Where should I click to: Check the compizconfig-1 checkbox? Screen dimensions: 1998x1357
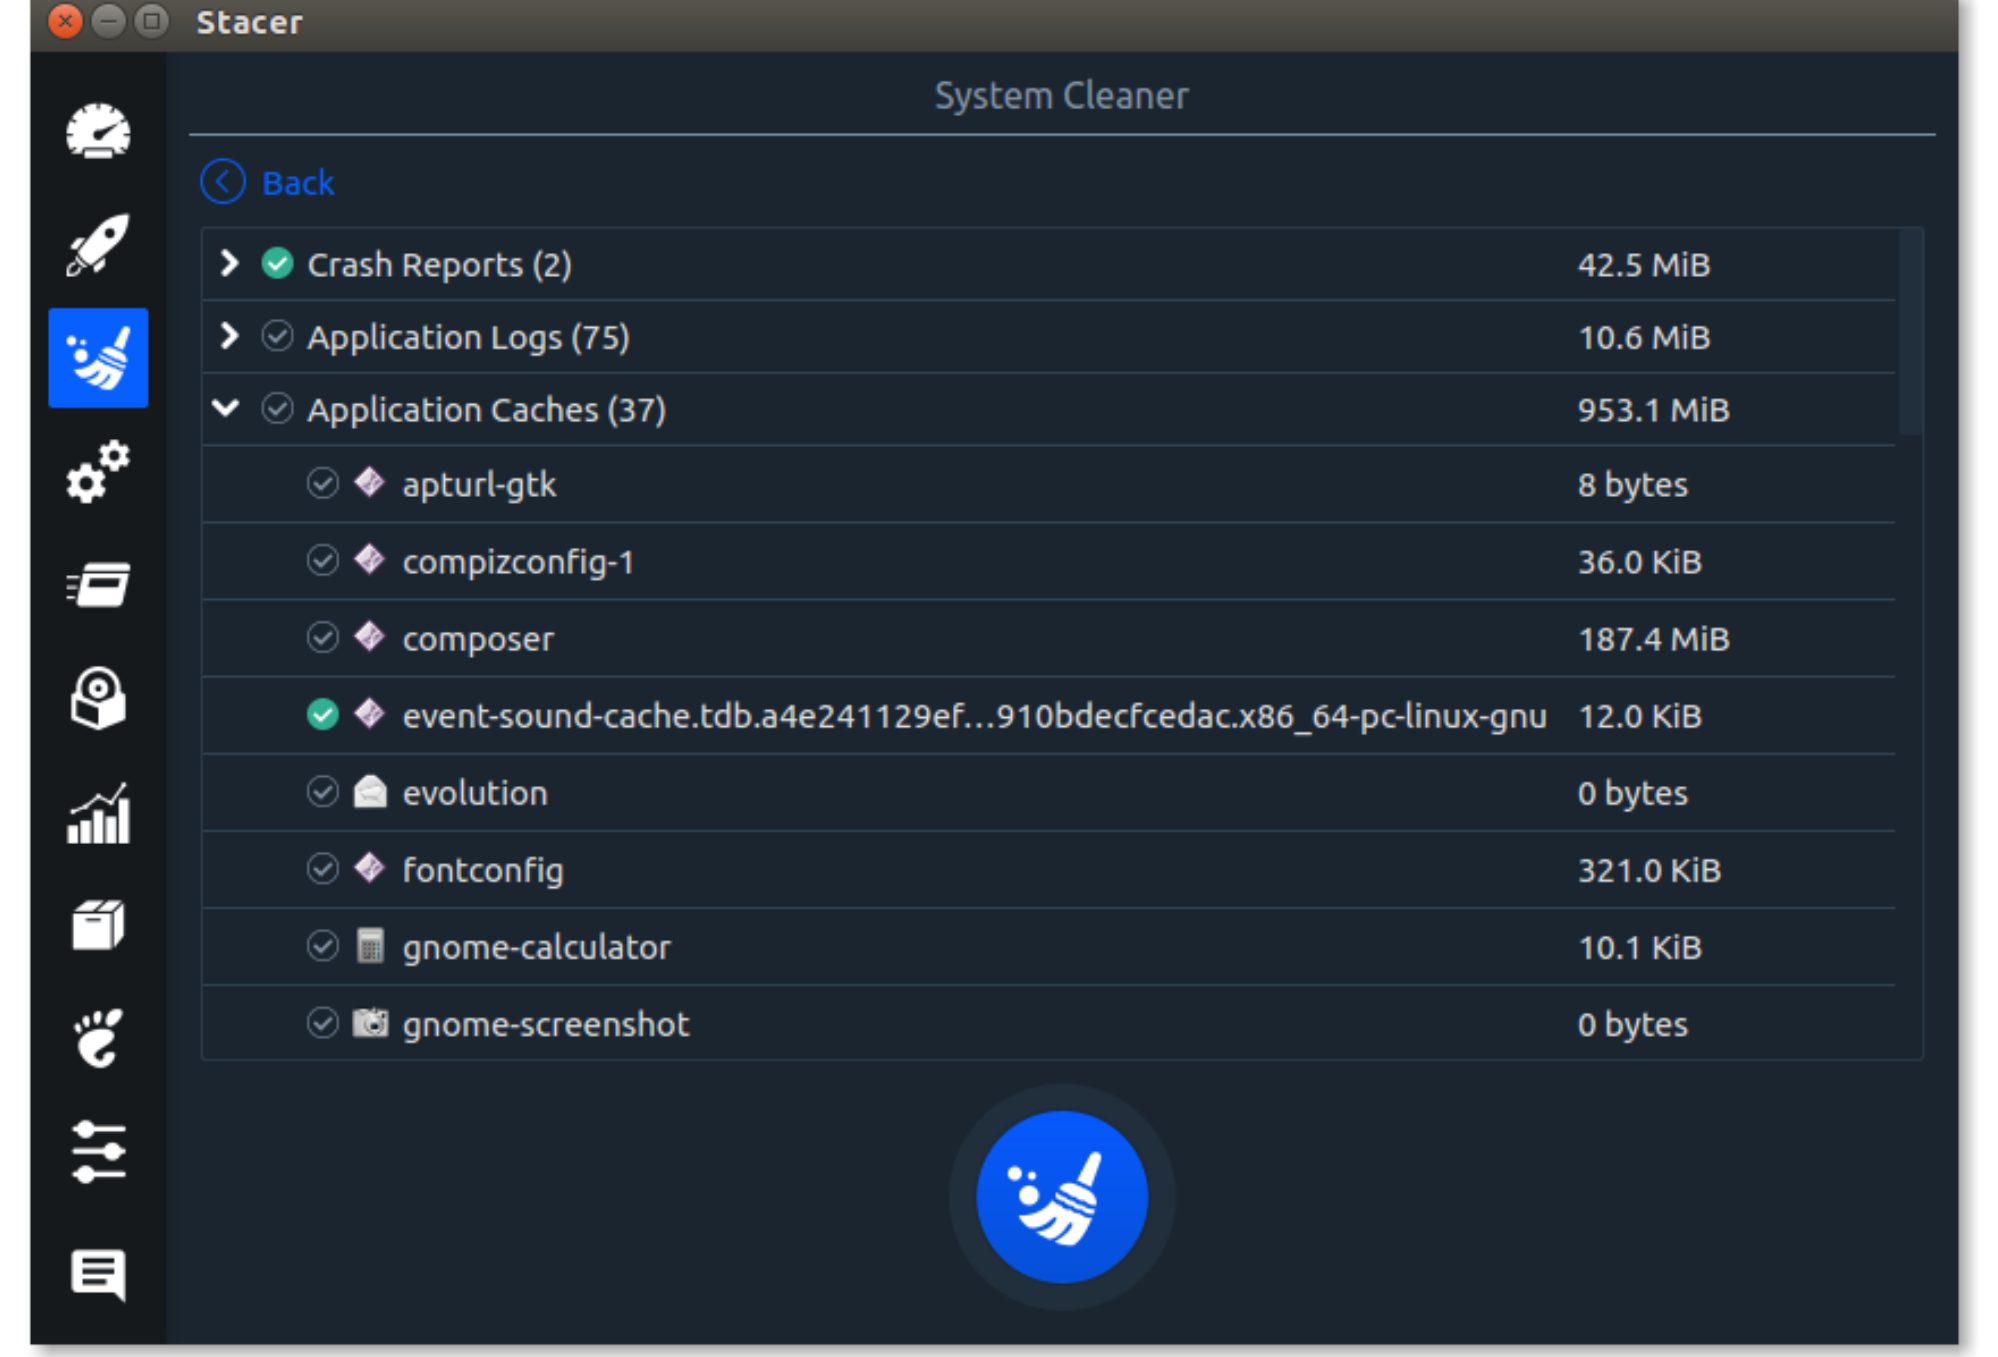click(322, 560)
